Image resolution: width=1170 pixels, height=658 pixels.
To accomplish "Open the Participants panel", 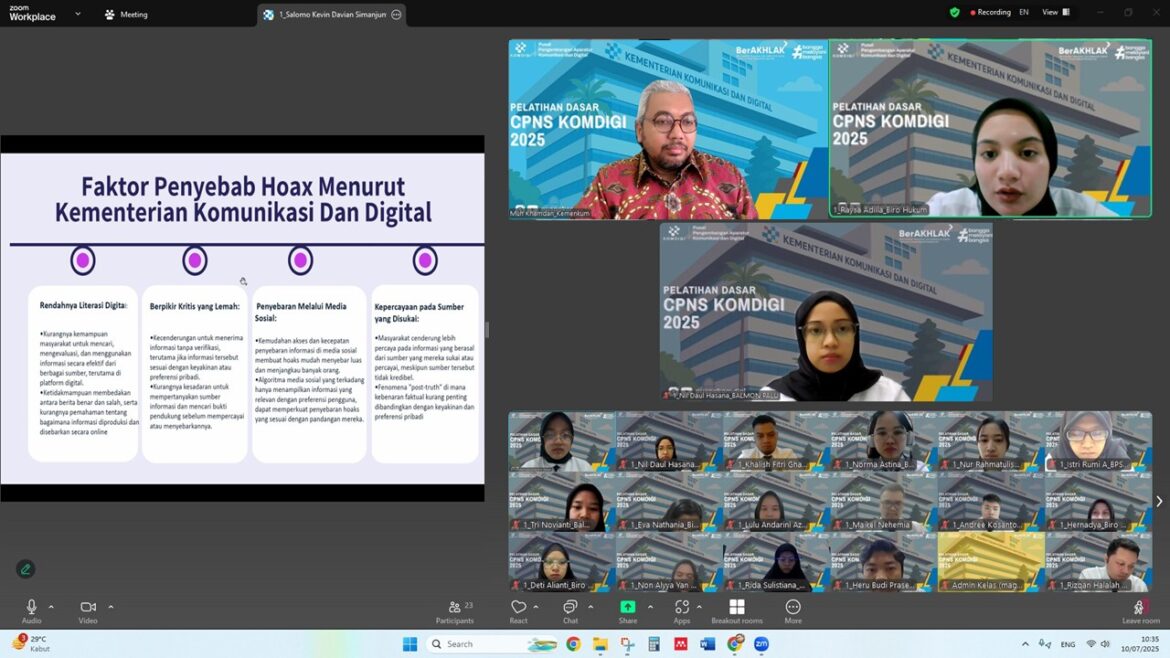I will [454, 612].
